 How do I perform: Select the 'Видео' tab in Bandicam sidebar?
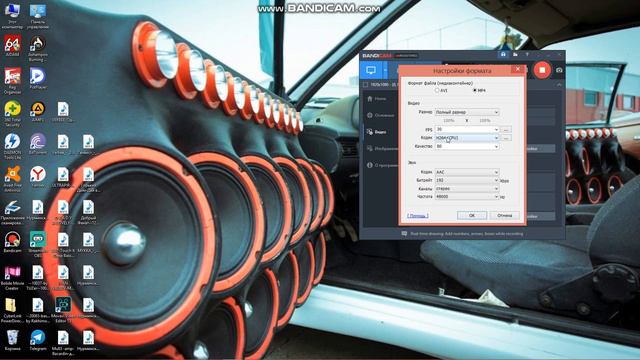click(377, 132)
